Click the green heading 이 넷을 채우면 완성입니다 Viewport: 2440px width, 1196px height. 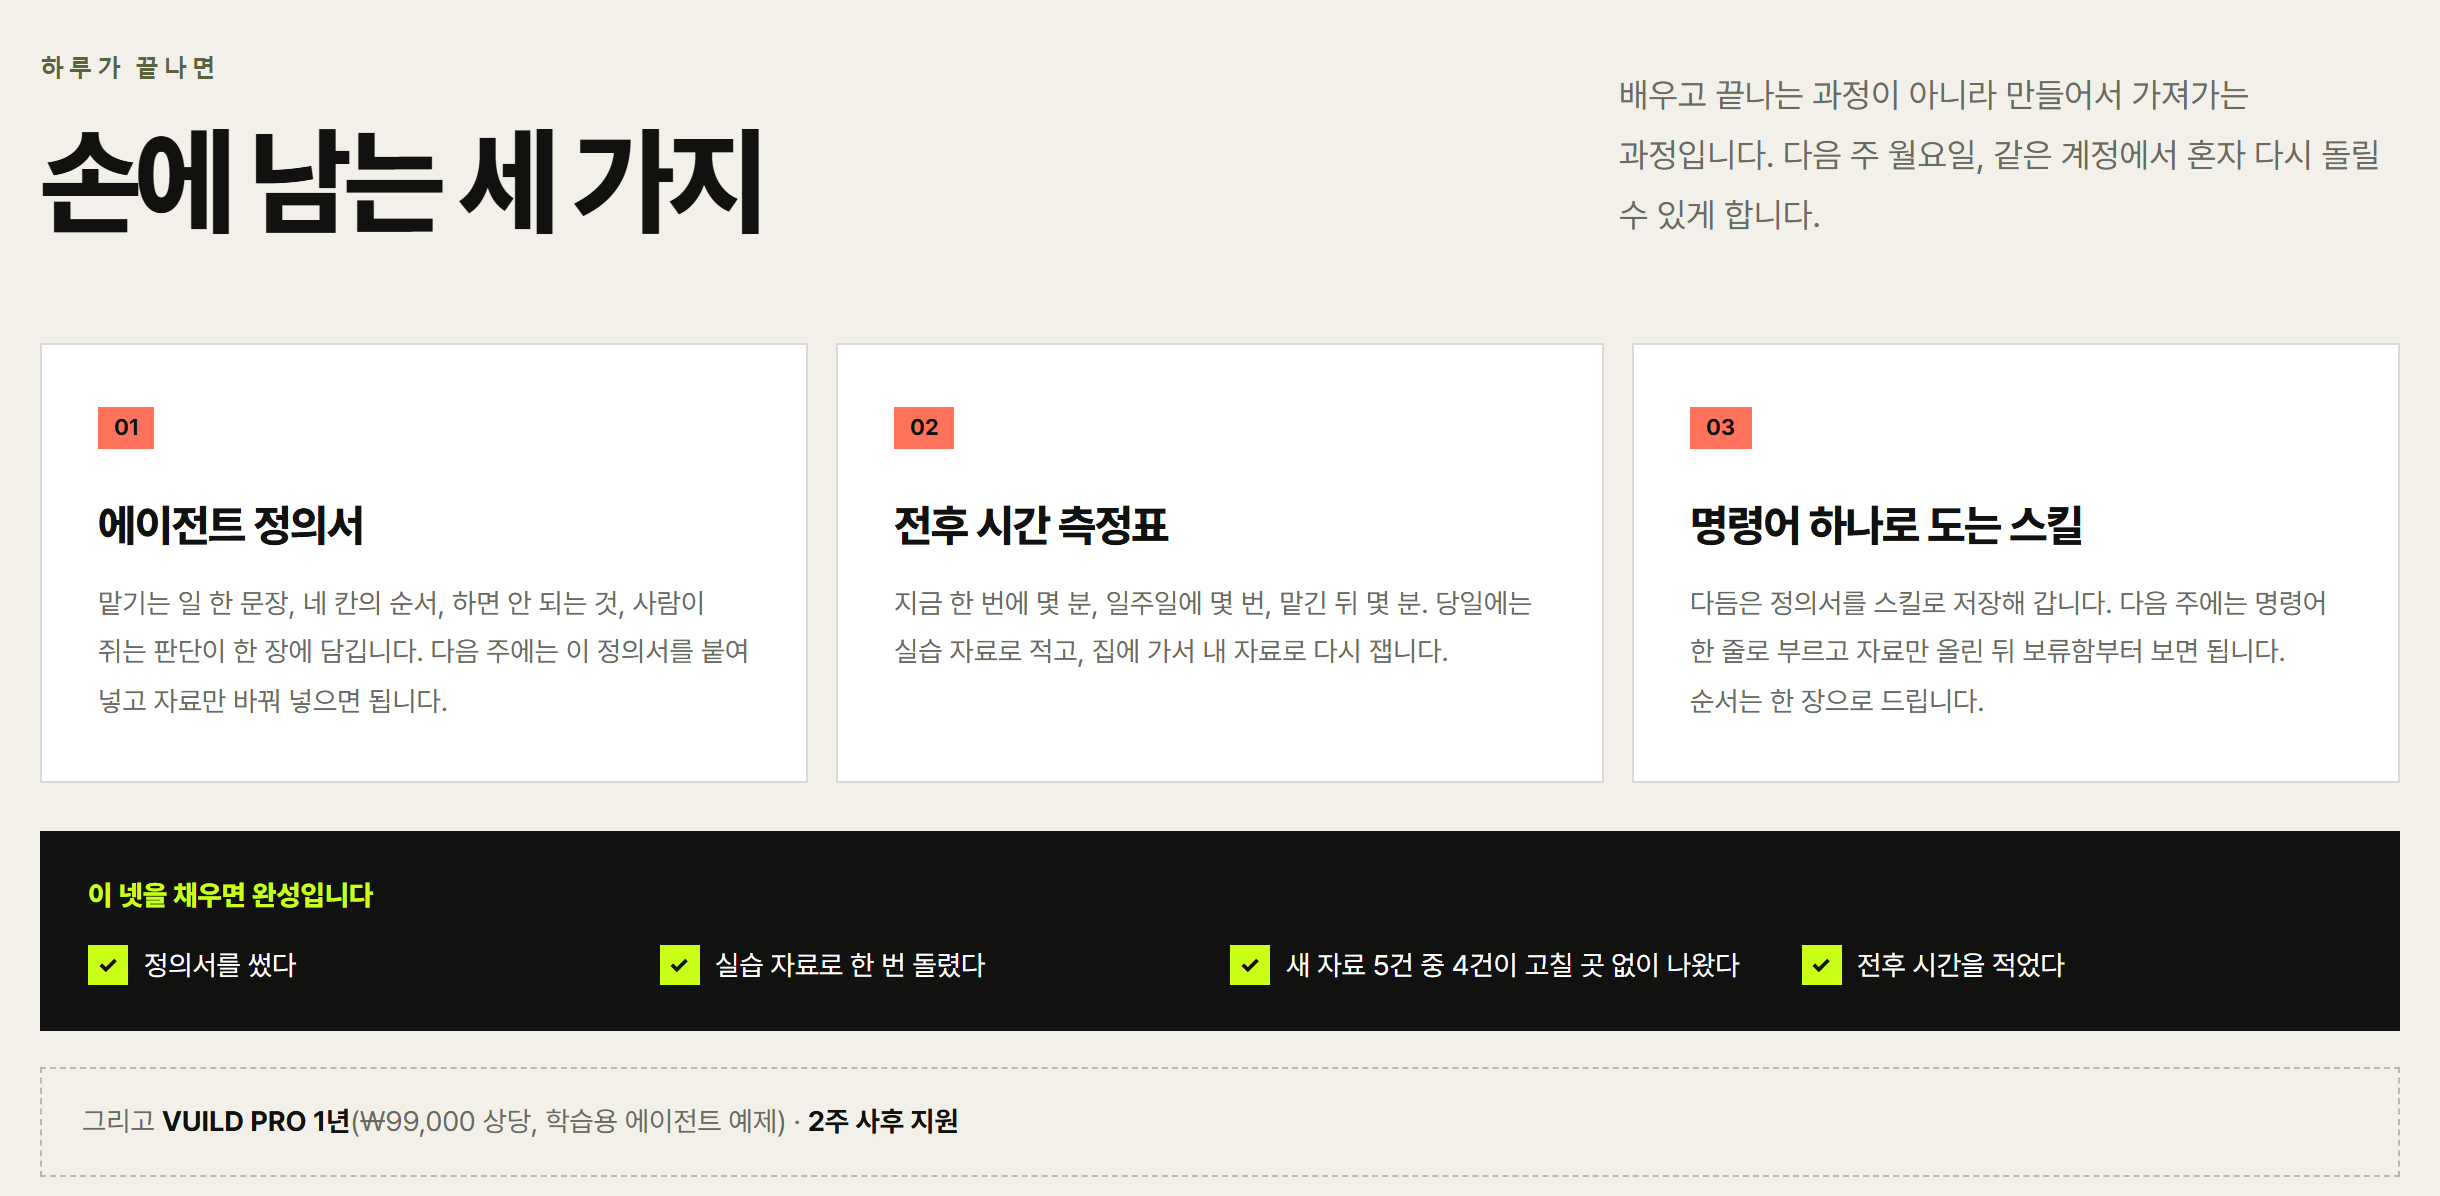click(230, 894)
